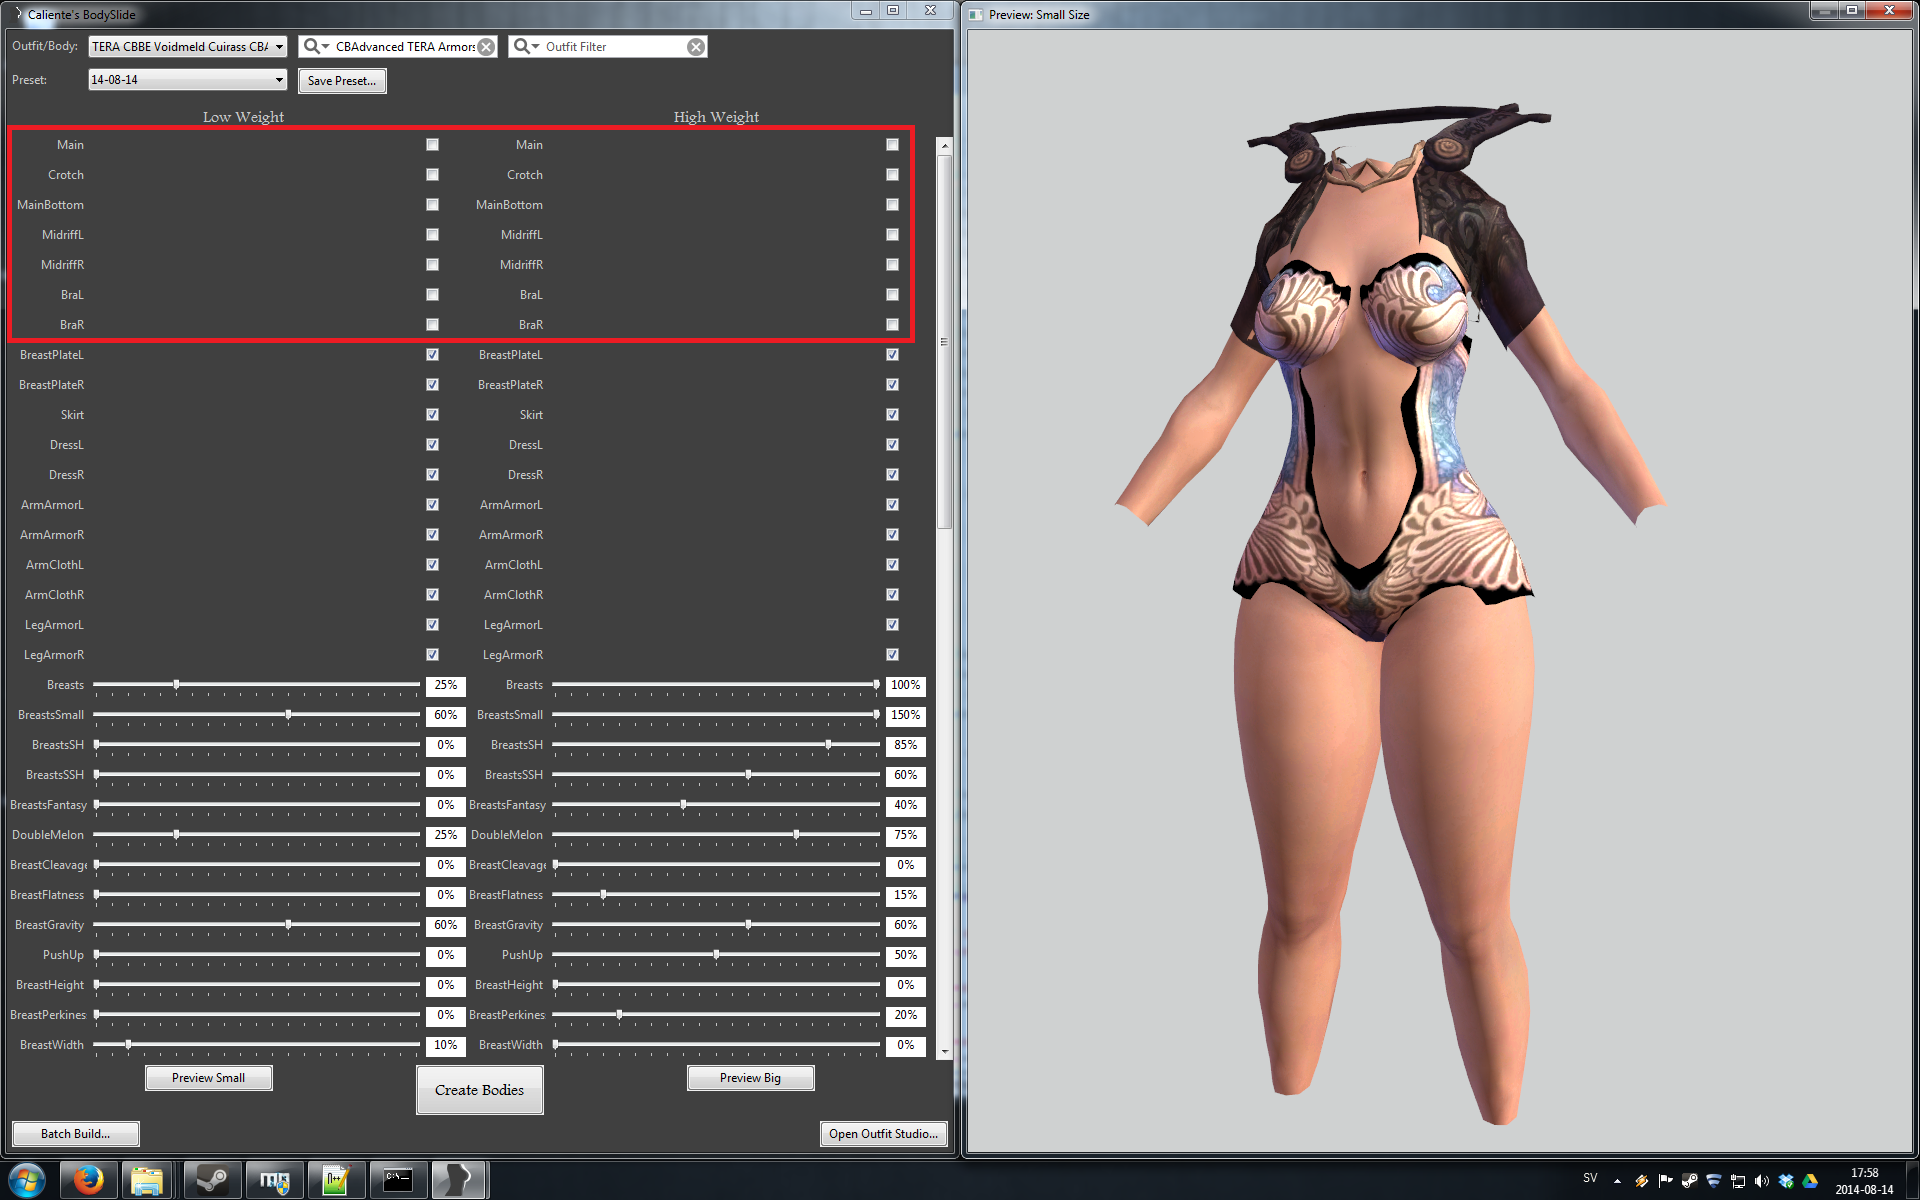This screenshot has width=1920, height=1200.
Task: Open the outfit filter search menu
Action: pyautogui.click(x=526, y=46)
